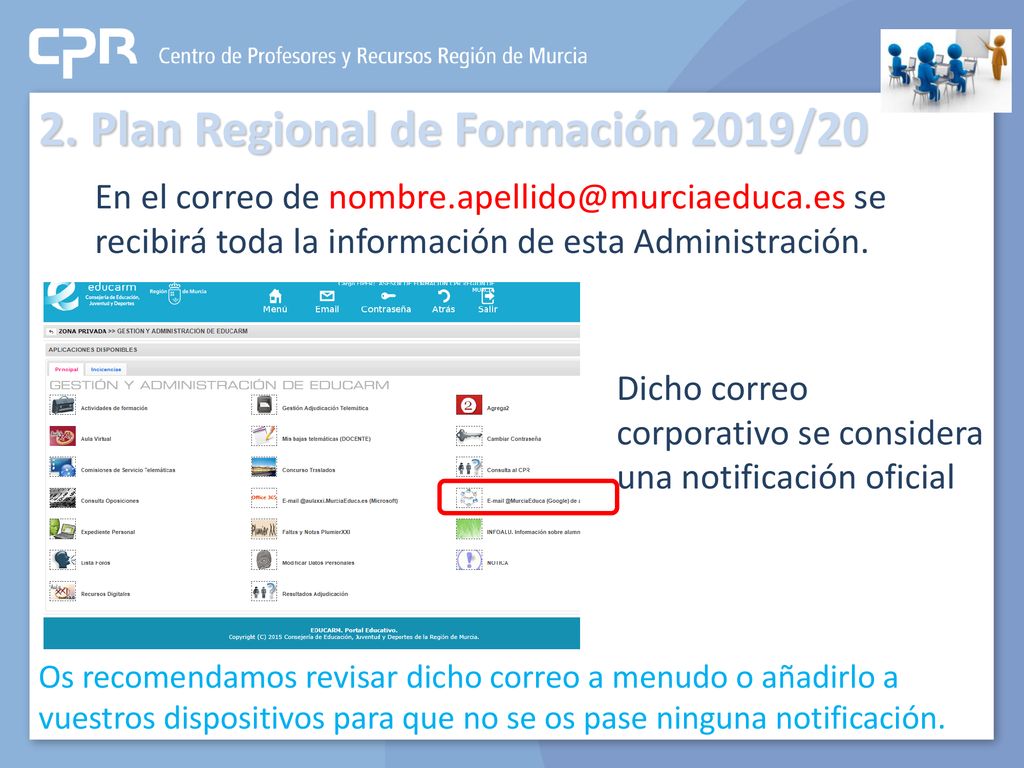This screenshot has width=1024, height=768.
Task: Click the Consulta al CPR icon
Action: point(469,468)
